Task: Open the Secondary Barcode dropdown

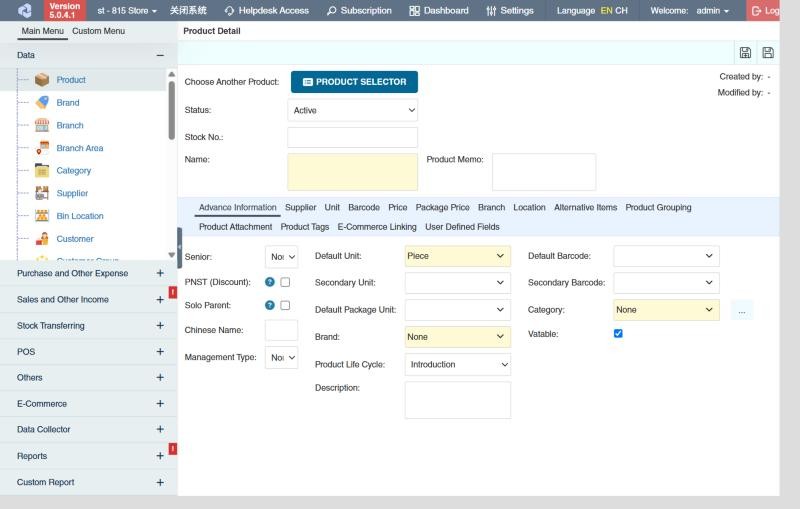Action: click(x=666, y=283)
